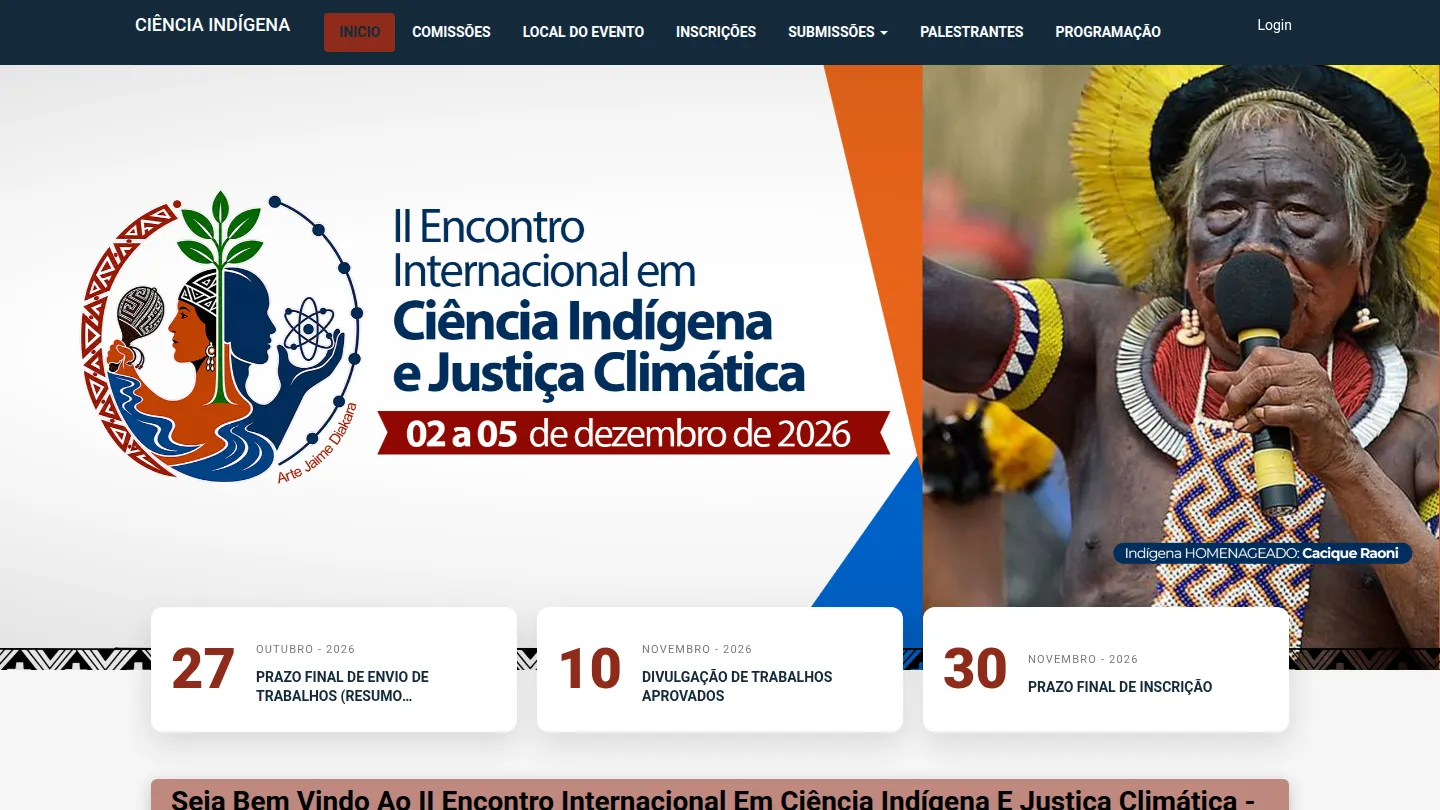The height and width of the screenshot is (810, 1440).
Task: Click 'DIVULGAÇÃO DE TRABALHOS APROVADOS' text
Action: coord(737,686)
